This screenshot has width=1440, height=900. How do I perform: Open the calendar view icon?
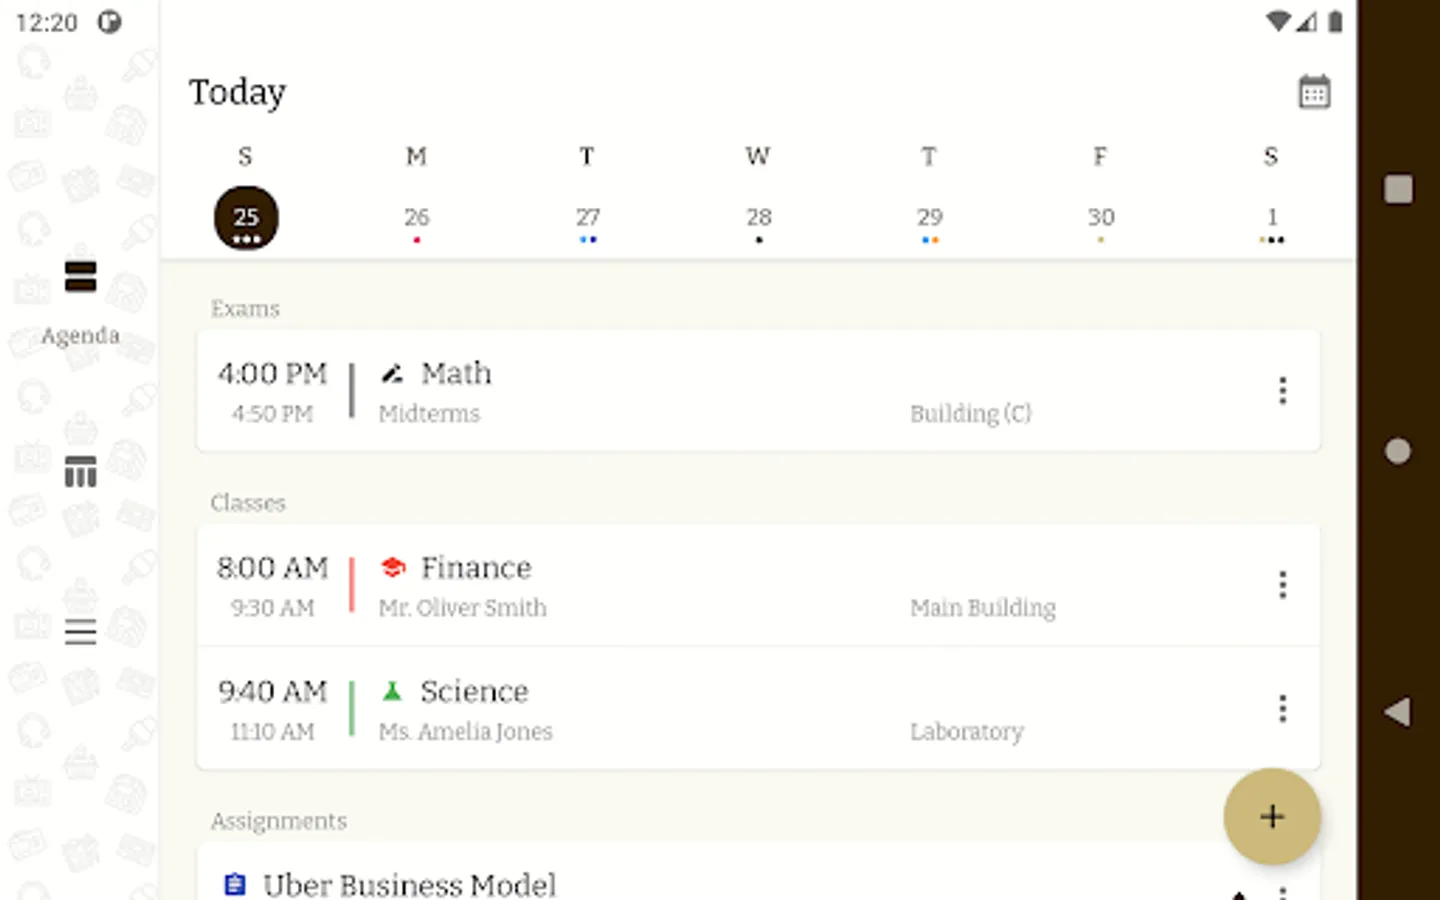(1314, 93)
